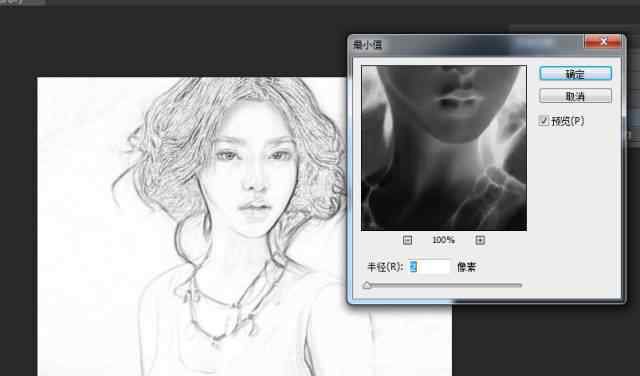Click the 像素 unit label
The image size is (640, 376).
coord(467,267)
